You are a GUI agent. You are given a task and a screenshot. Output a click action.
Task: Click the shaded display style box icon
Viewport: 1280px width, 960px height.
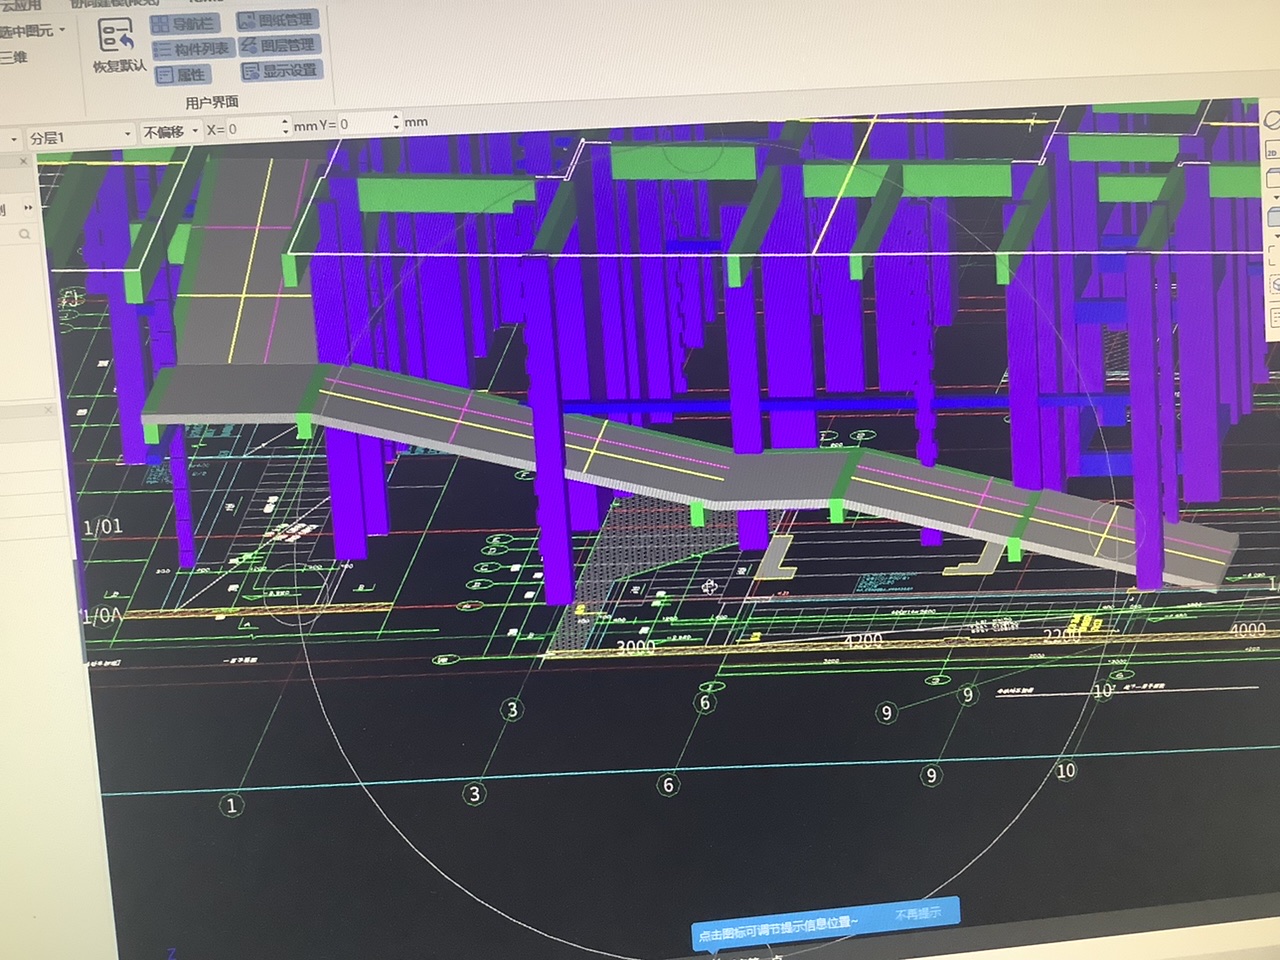(x=1274, y=216)
